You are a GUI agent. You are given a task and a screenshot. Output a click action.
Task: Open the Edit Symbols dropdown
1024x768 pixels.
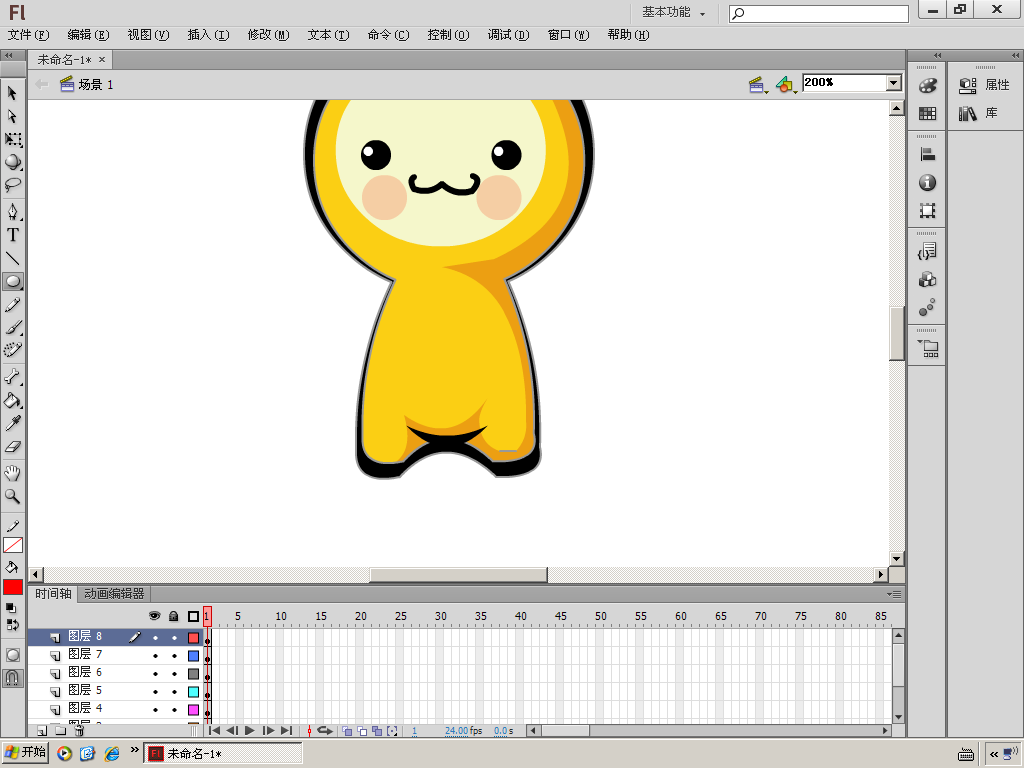[786, 85]
